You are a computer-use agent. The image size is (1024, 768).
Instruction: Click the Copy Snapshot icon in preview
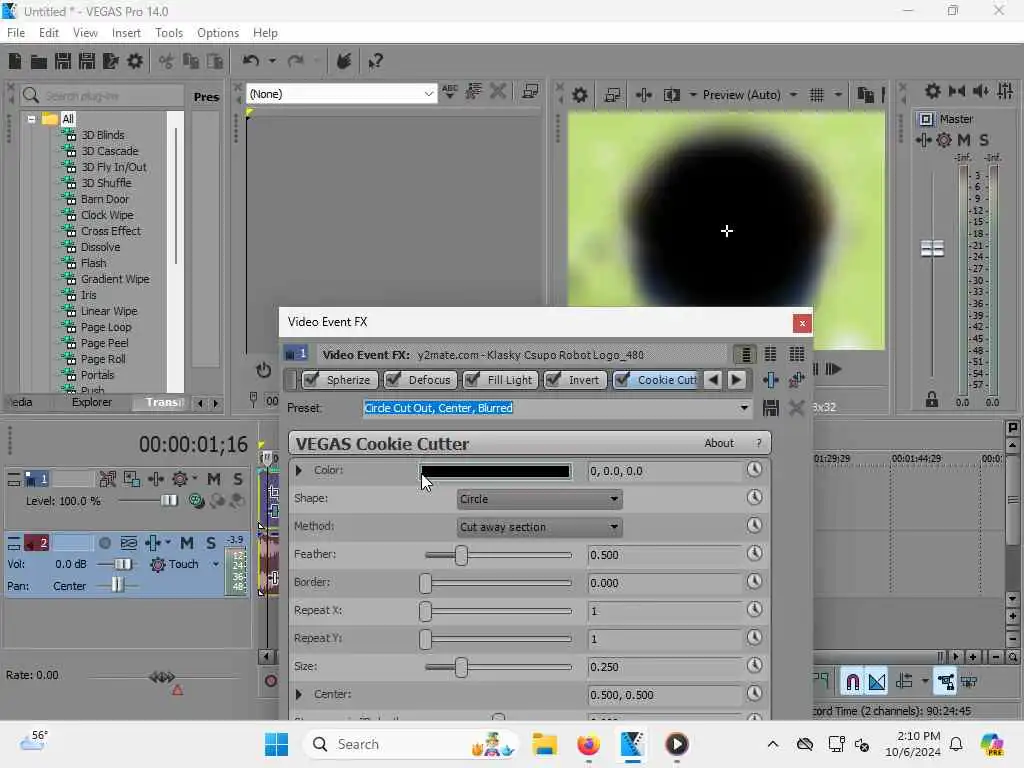865,95
